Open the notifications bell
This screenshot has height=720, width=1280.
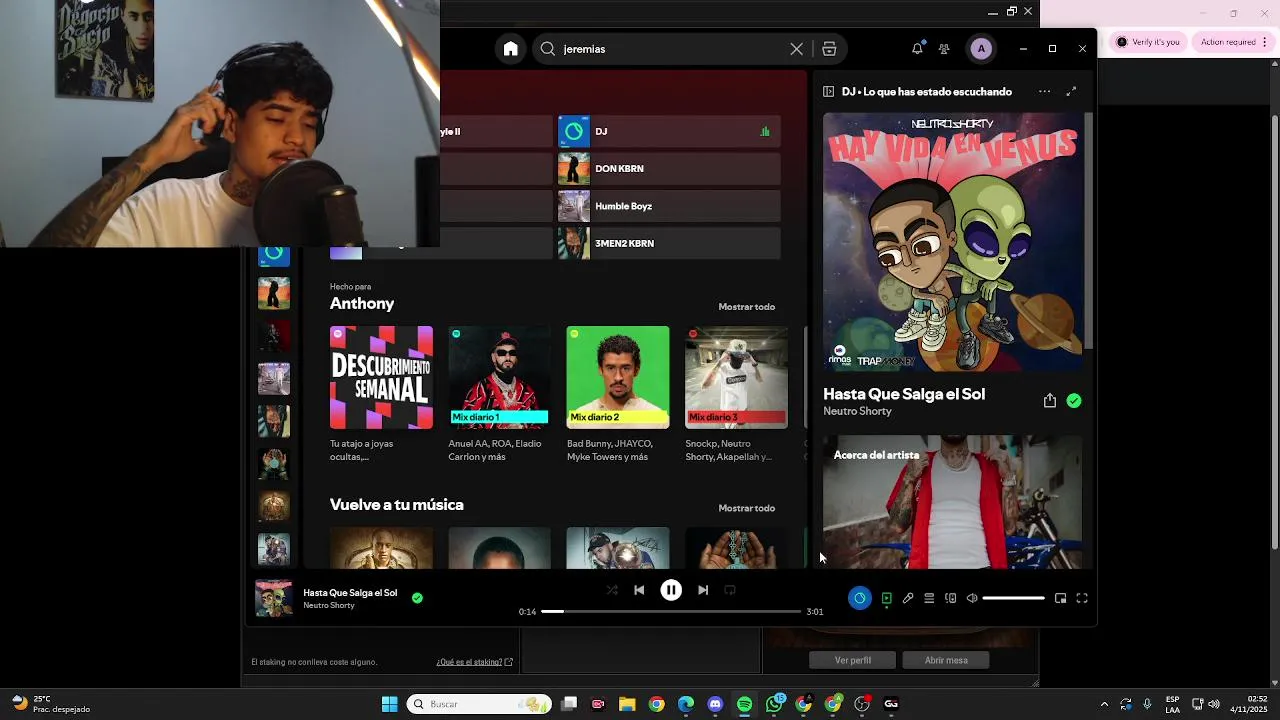click(917, 49)
